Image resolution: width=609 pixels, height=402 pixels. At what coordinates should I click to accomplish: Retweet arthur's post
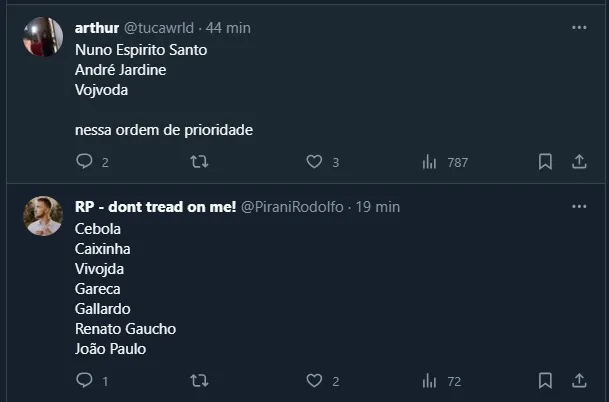(x=199, y=162)
